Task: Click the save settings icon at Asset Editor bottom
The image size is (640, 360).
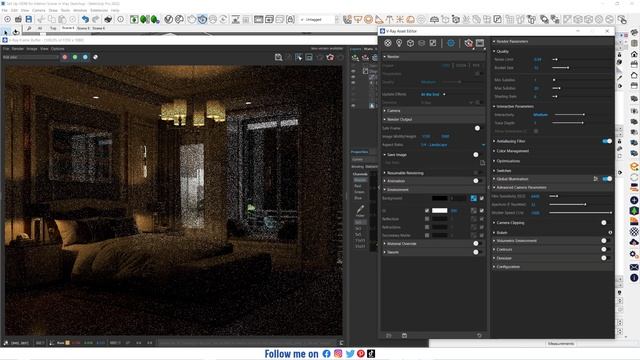Action: 404,336
